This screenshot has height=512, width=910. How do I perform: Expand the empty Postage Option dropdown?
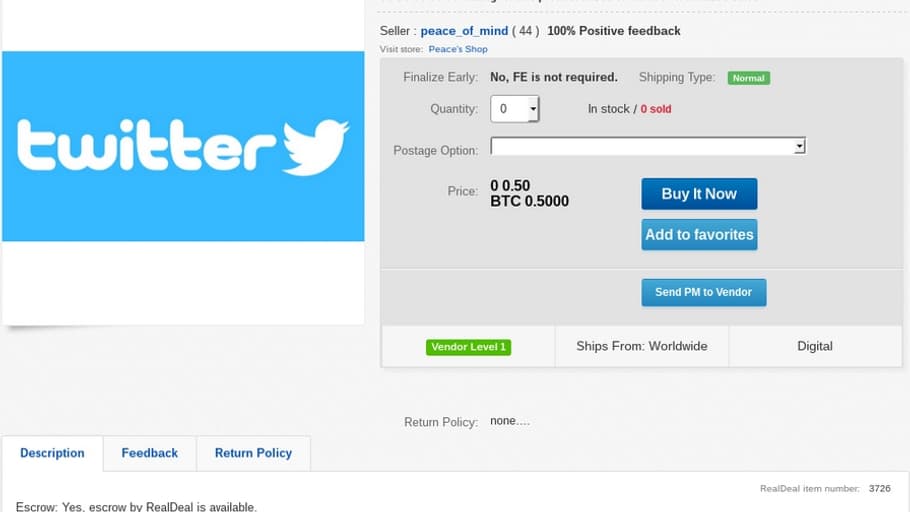pos(648,146)
